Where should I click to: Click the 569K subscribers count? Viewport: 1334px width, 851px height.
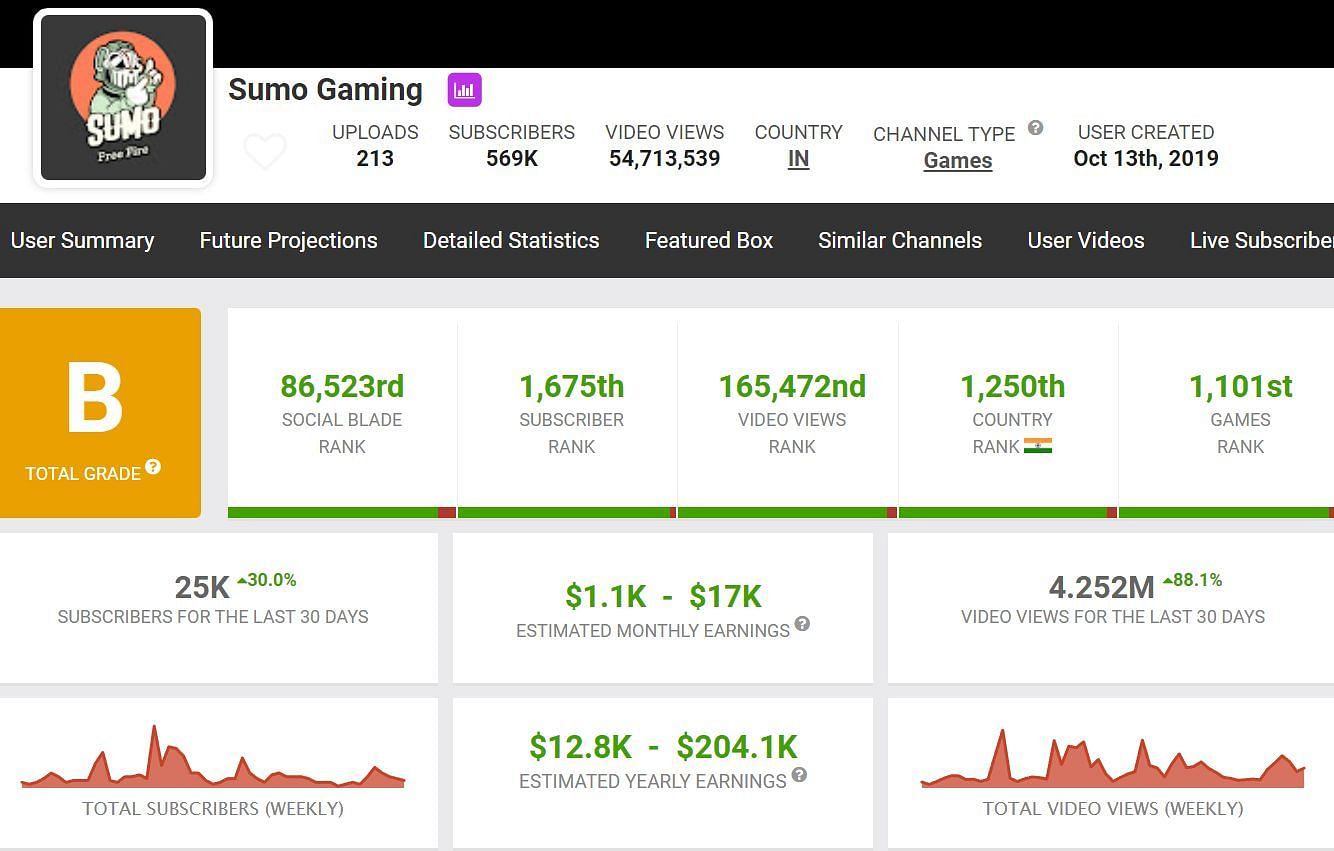point(512,158)
